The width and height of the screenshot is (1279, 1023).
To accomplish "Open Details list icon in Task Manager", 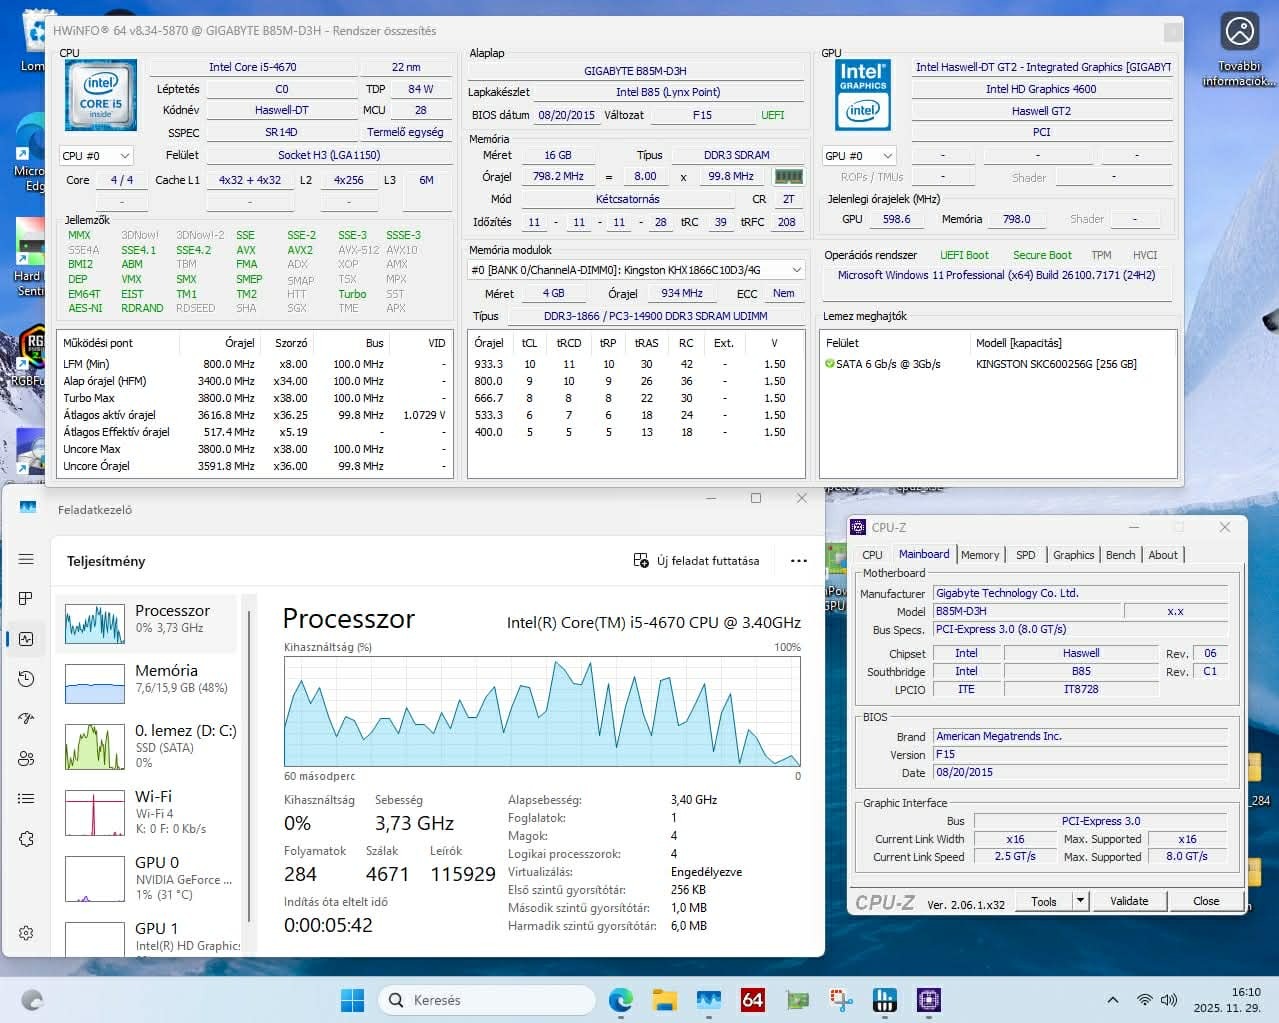I will click(x=26, y=798).
